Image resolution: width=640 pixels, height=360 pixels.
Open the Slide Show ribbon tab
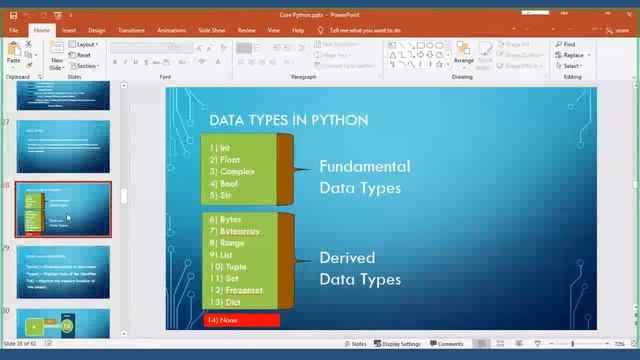(x=211, y=31)
